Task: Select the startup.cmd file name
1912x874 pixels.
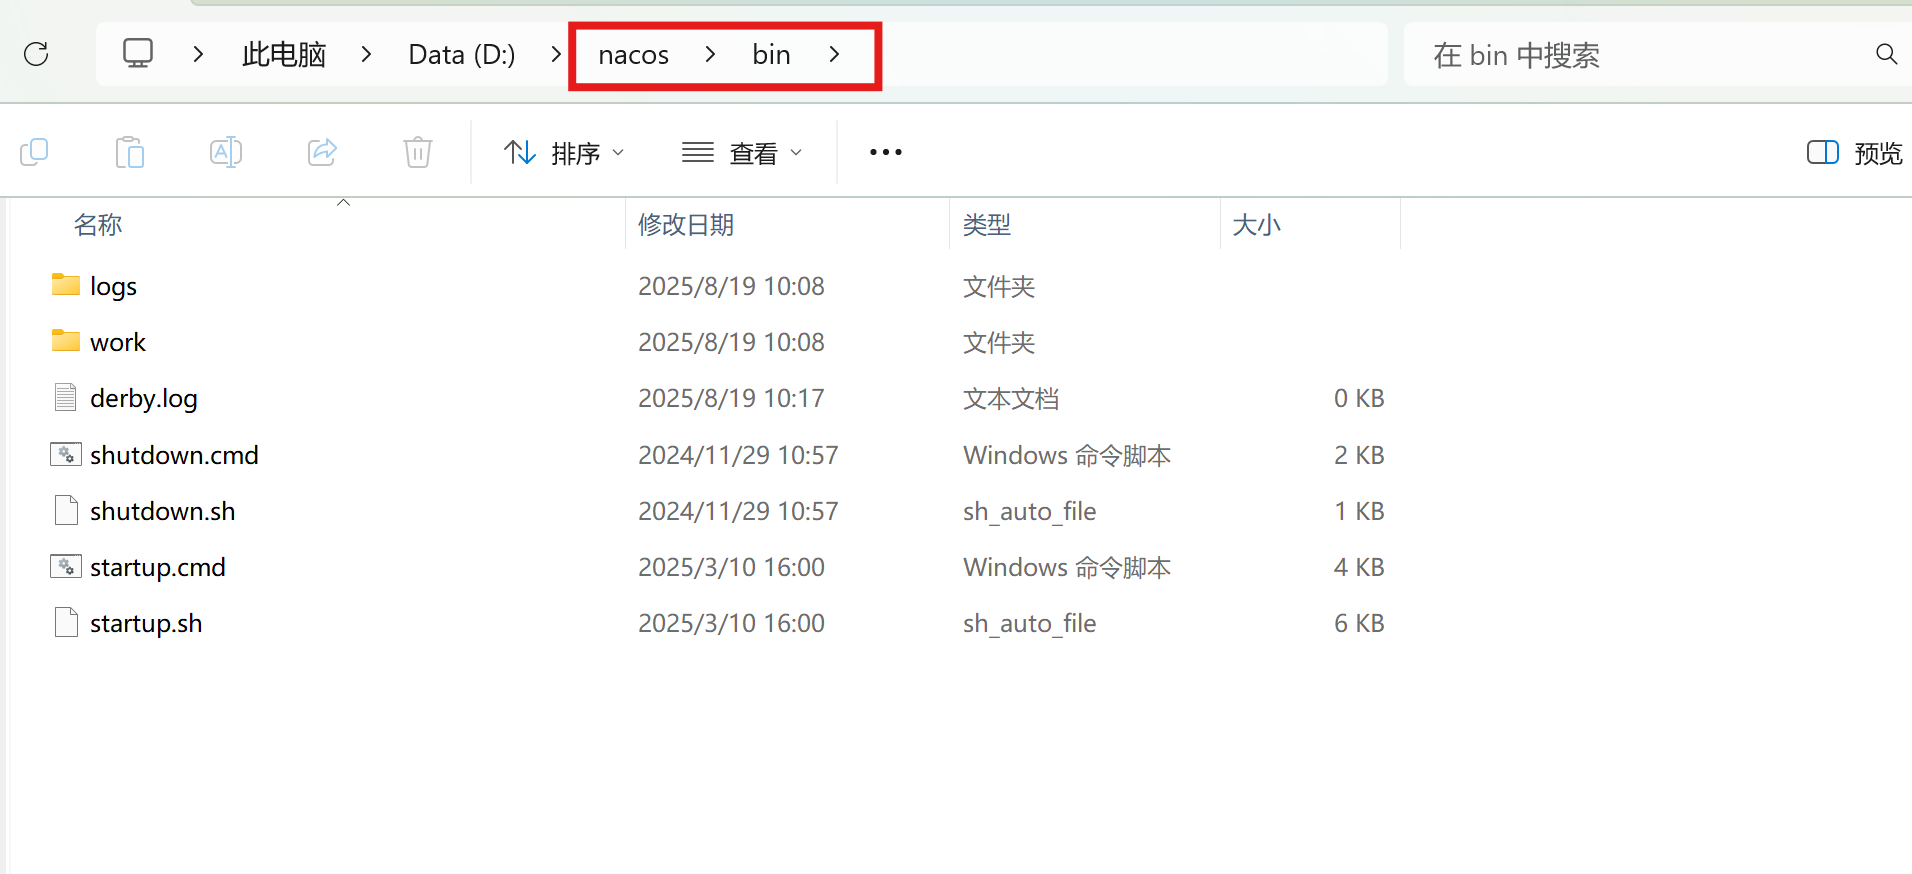Action: (158, 567)
